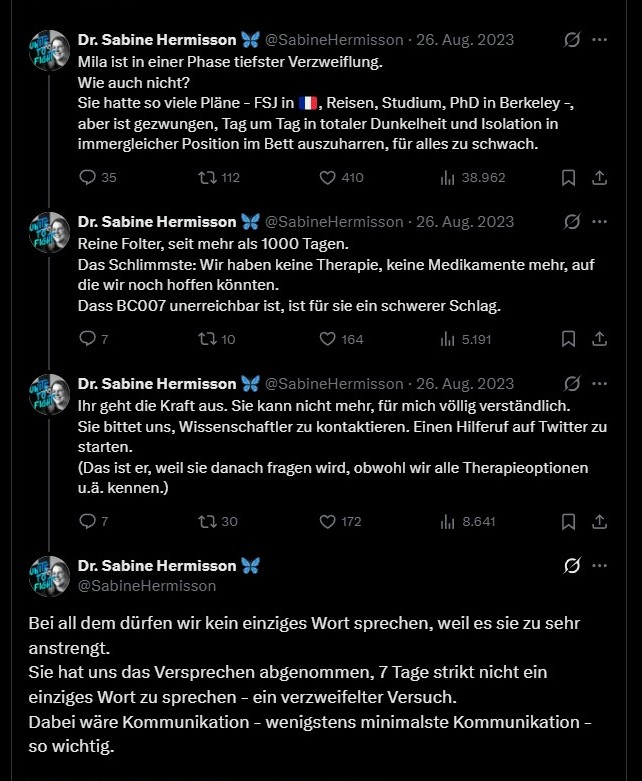Open more options on first tweet

(x=600, y=40)
